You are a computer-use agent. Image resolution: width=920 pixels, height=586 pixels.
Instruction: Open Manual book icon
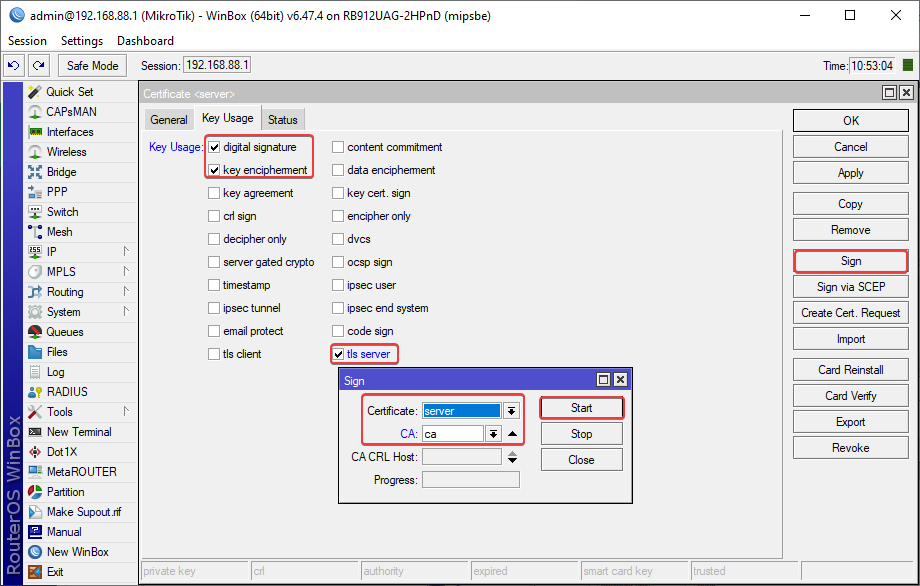pyautogui.click(x=35, y=532)
